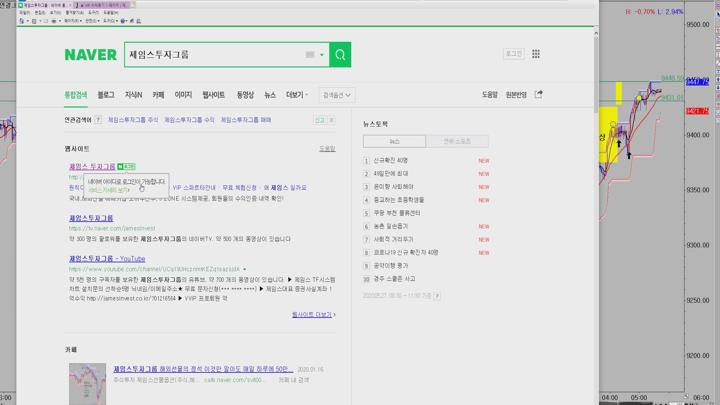This screenshot has width=720, height=405.
Task: Open the Naver apps grid icon
Action: click(536, 54)
